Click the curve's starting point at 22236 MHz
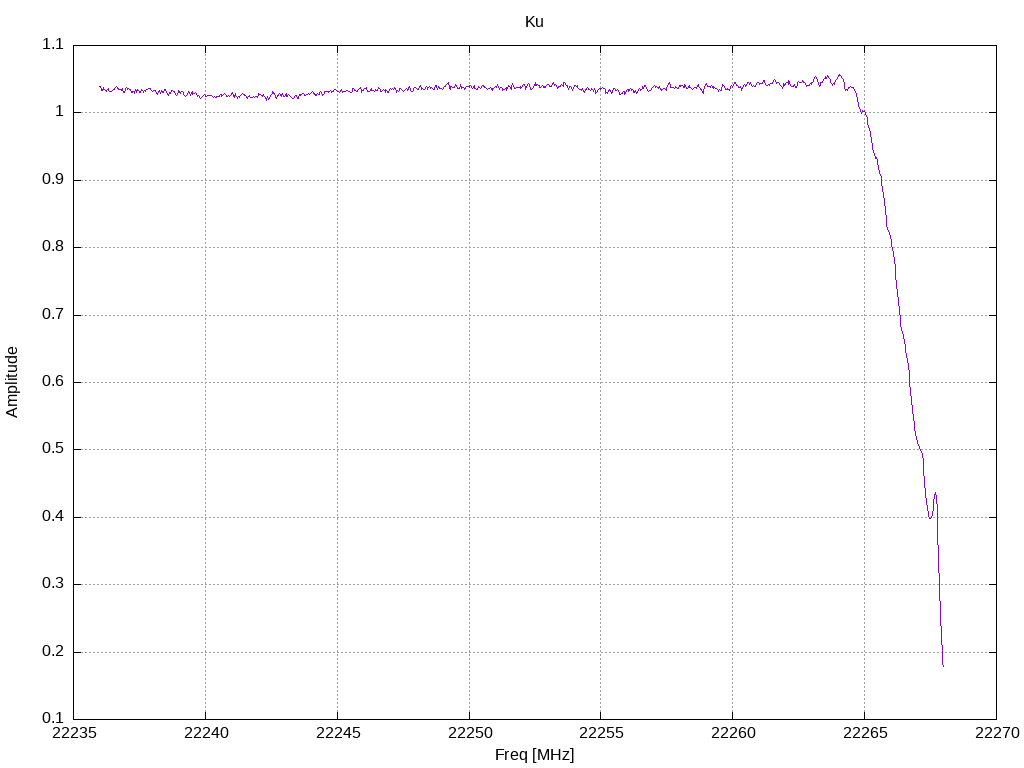1024x768 pixels. pyautogui.click(x=100, y=86)
